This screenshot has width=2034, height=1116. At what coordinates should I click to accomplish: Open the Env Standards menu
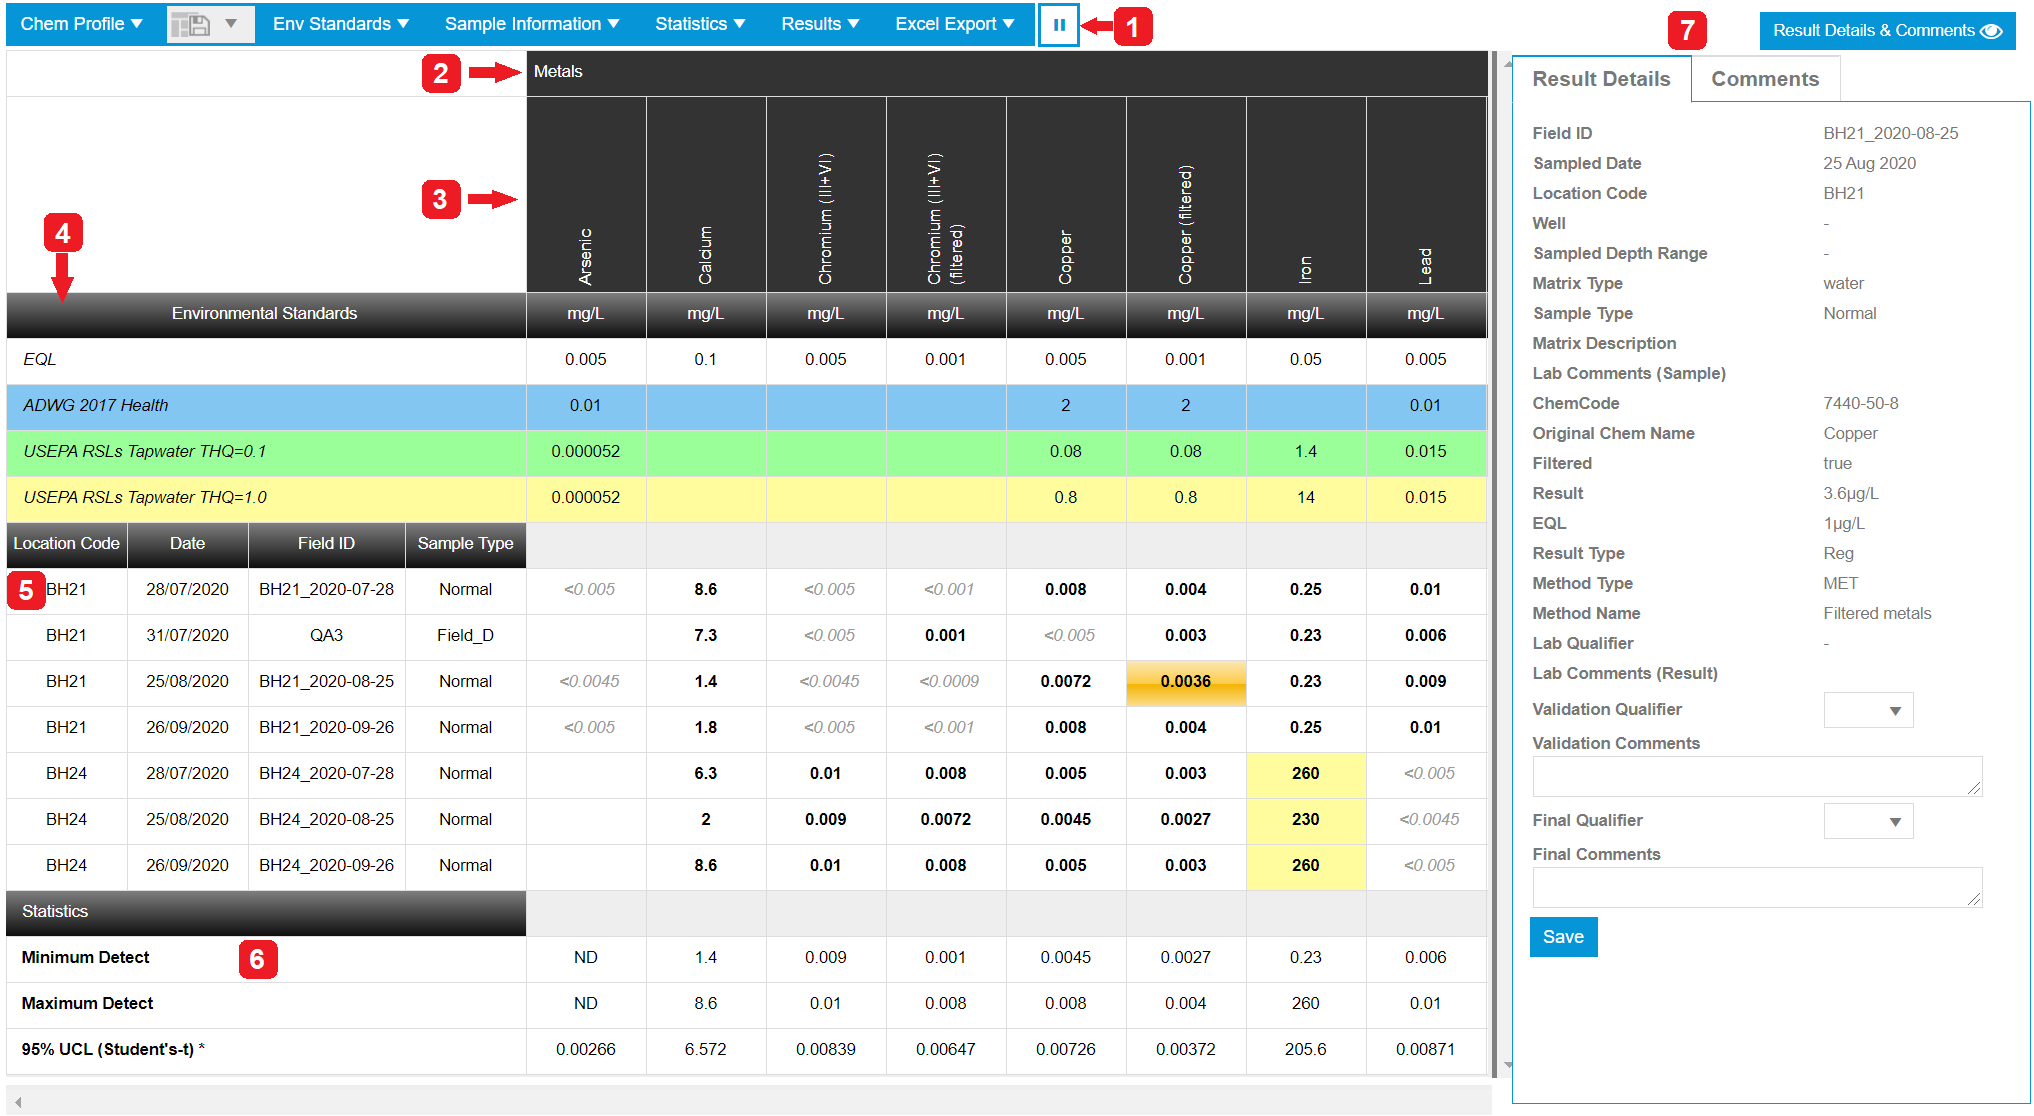pos(339,23)
